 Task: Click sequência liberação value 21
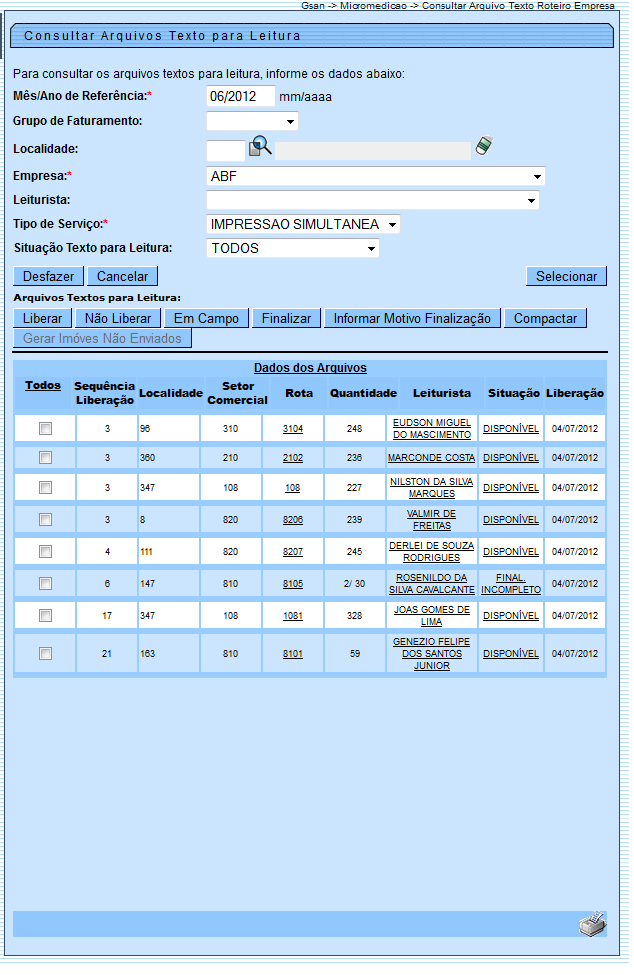pyautogui.click(x=107, y=654)
